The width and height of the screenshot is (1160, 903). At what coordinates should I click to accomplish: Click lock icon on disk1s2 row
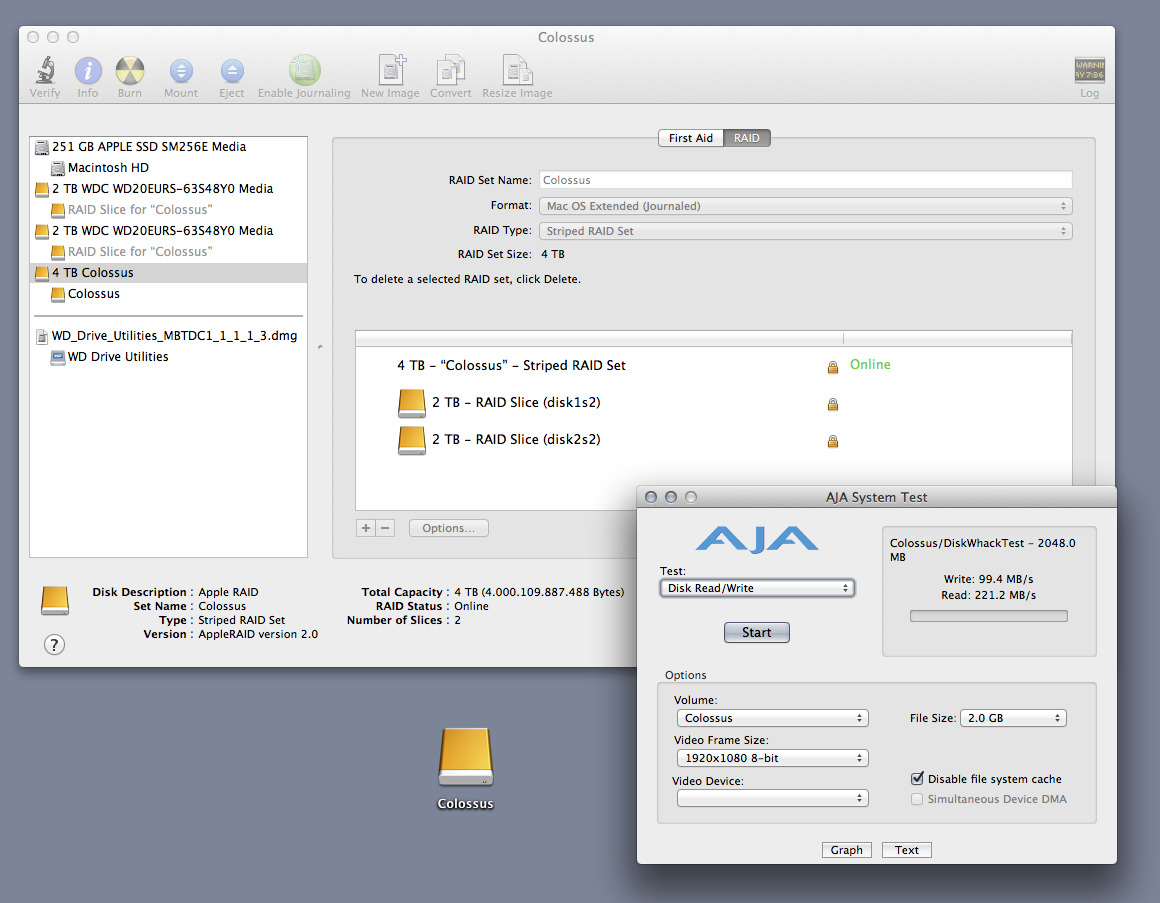[x=833, y=404]
